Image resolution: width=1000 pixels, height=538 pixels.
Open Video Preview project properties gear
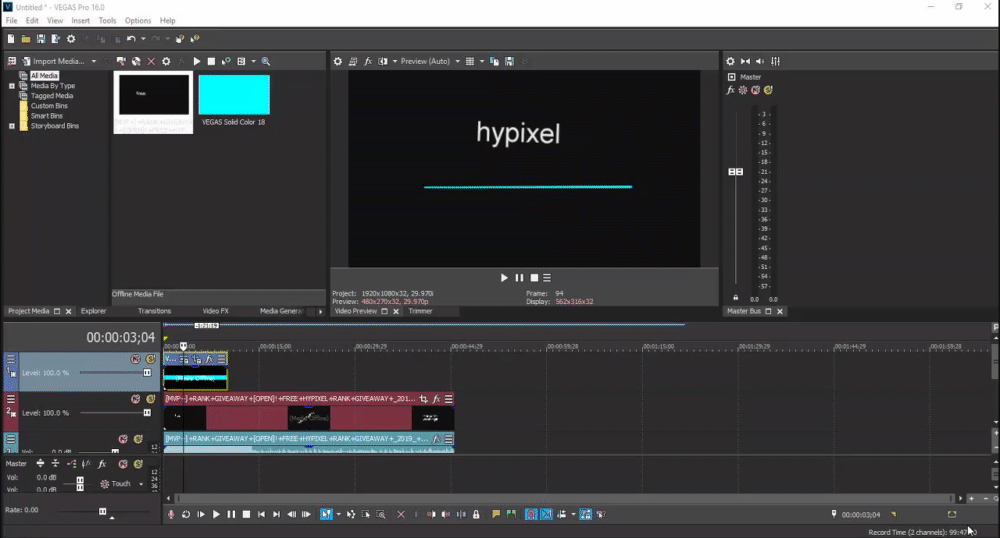pos(337,61)
